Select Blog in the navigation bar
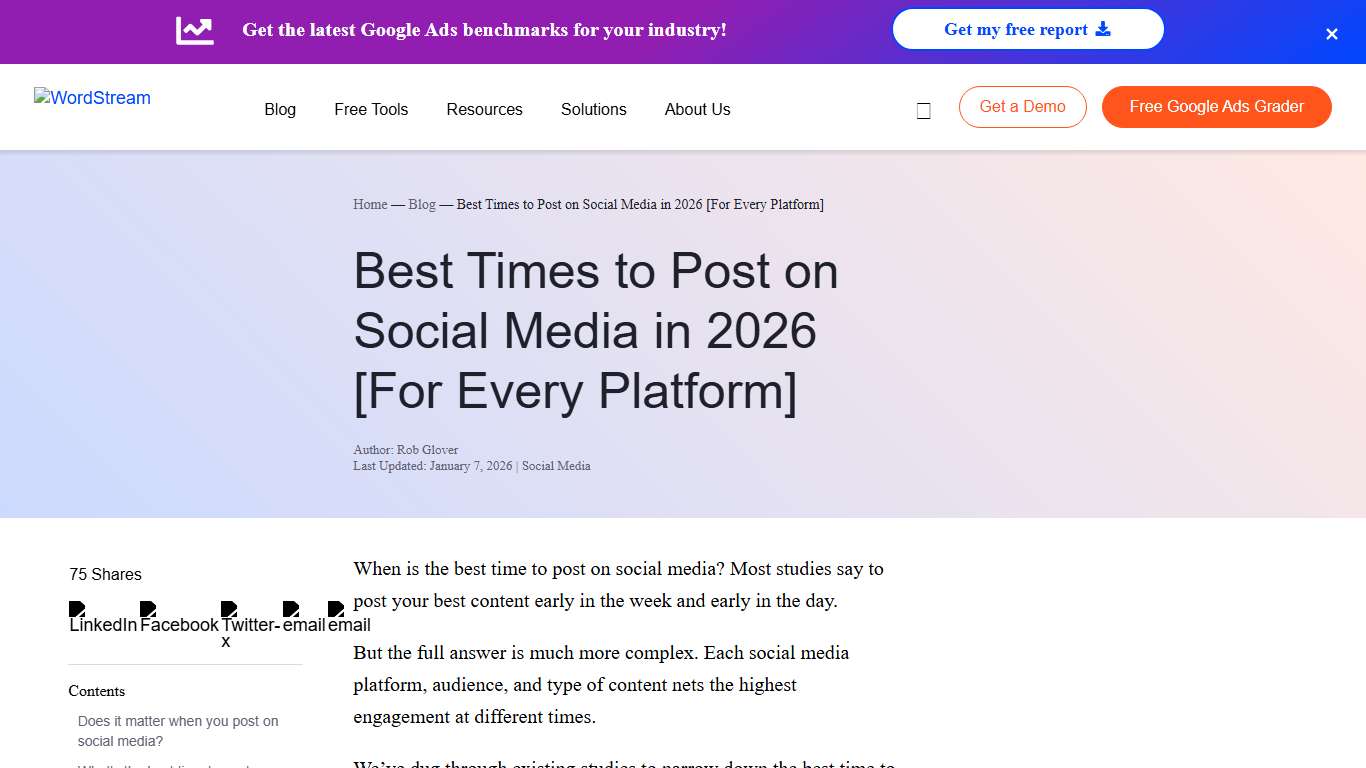 click(x=279, y=109)
